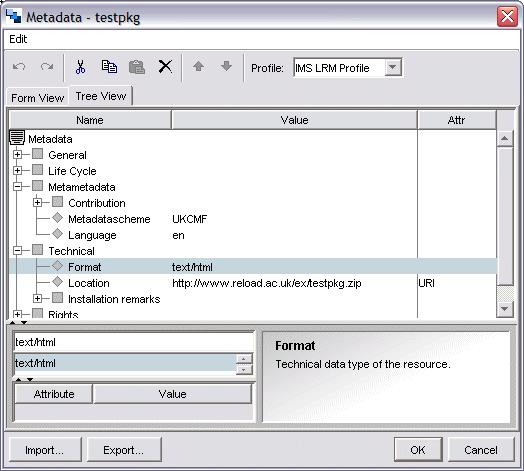524x471 pixels.
Task: Collapse the Metametadata node
Action: (17, 187)
